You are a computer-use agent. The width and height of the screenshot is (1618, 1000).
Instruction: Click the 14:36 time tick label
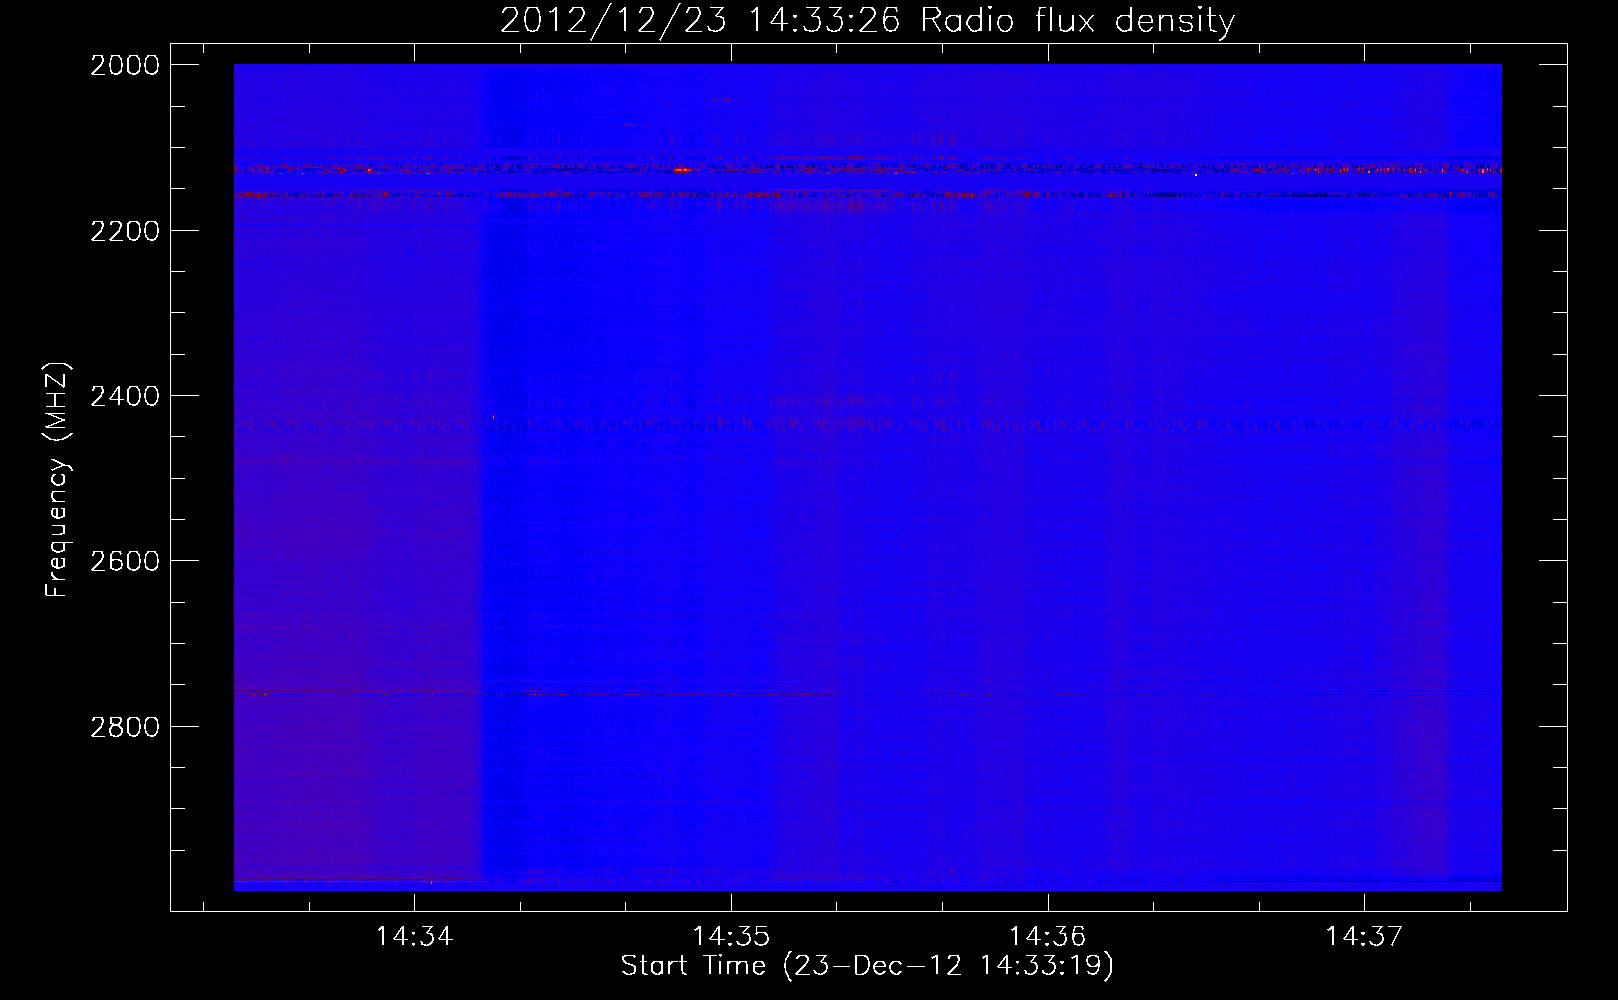1047,937
